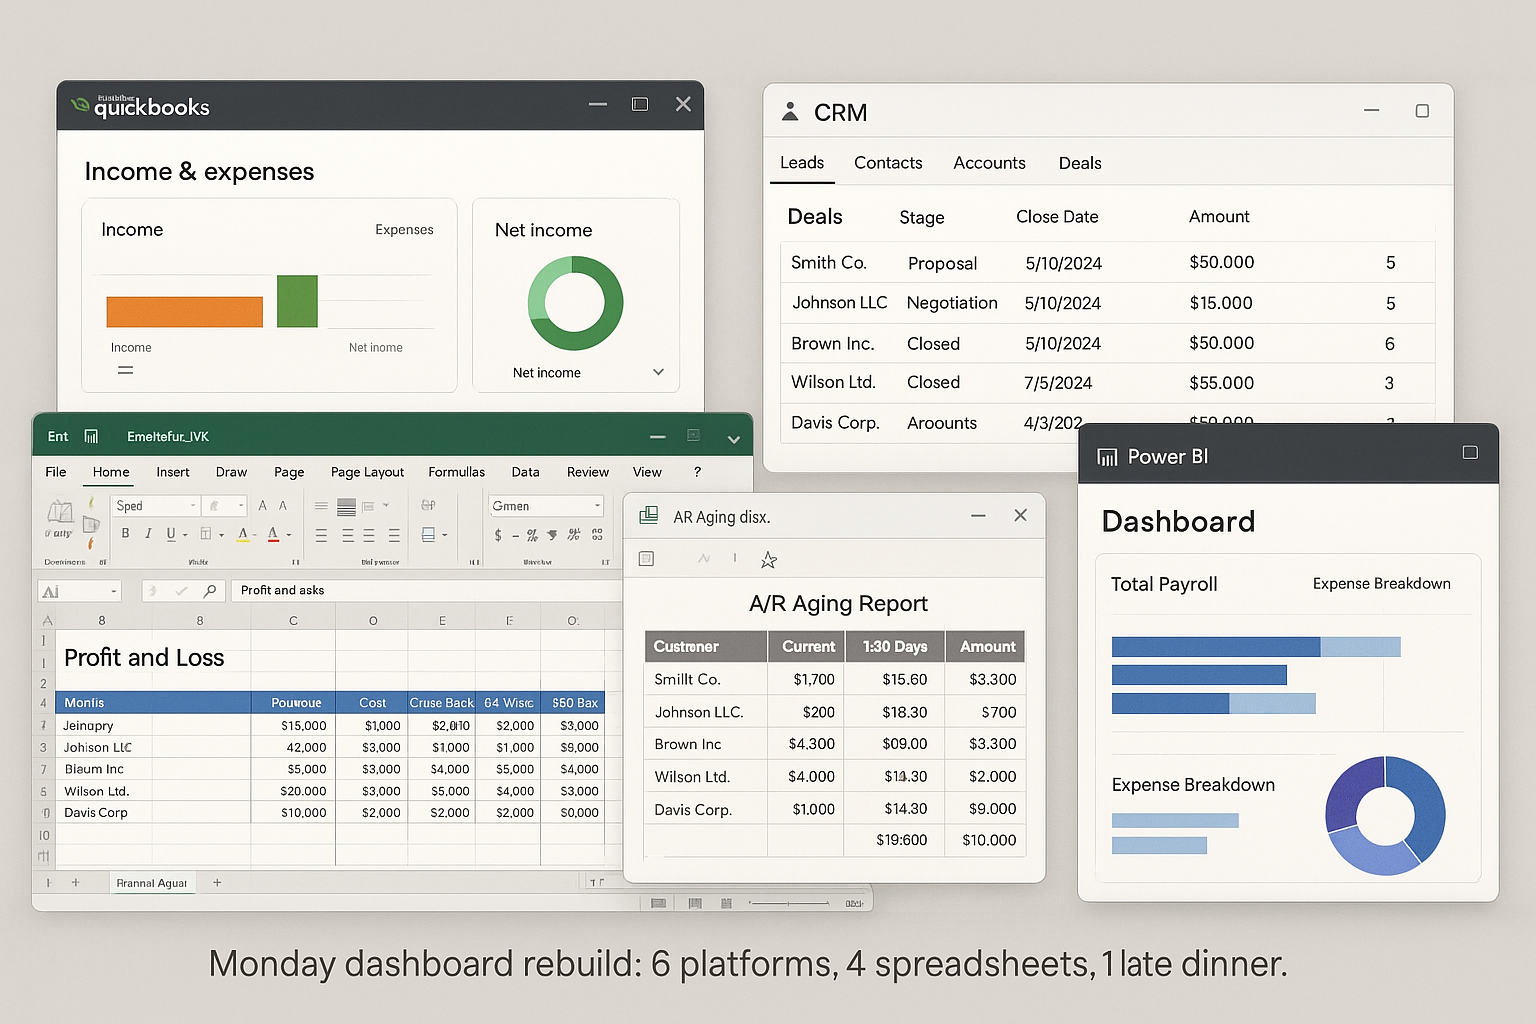1536x1024 pixels.
Task: Open the Review ribbon tab
Action: coord(587,472)
